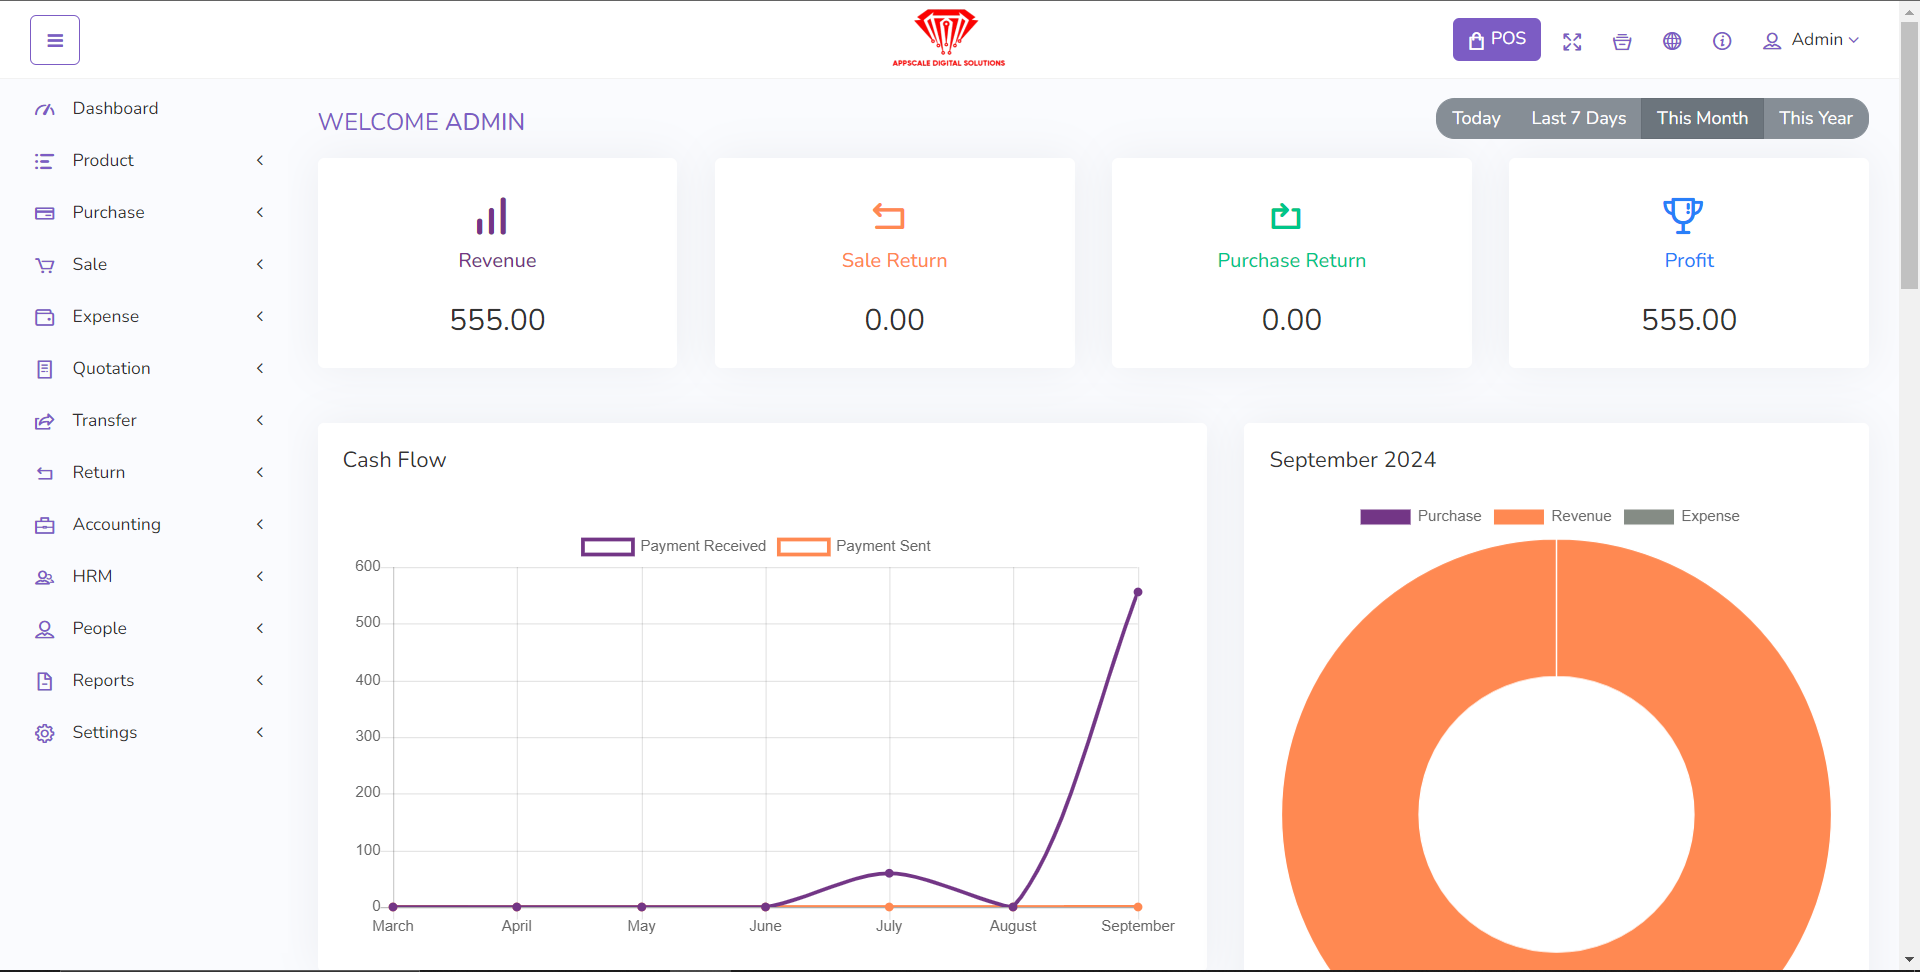The image size is (1920, 972).
Task: Click the Accounting briefcase icon
Action: [45, 525]
